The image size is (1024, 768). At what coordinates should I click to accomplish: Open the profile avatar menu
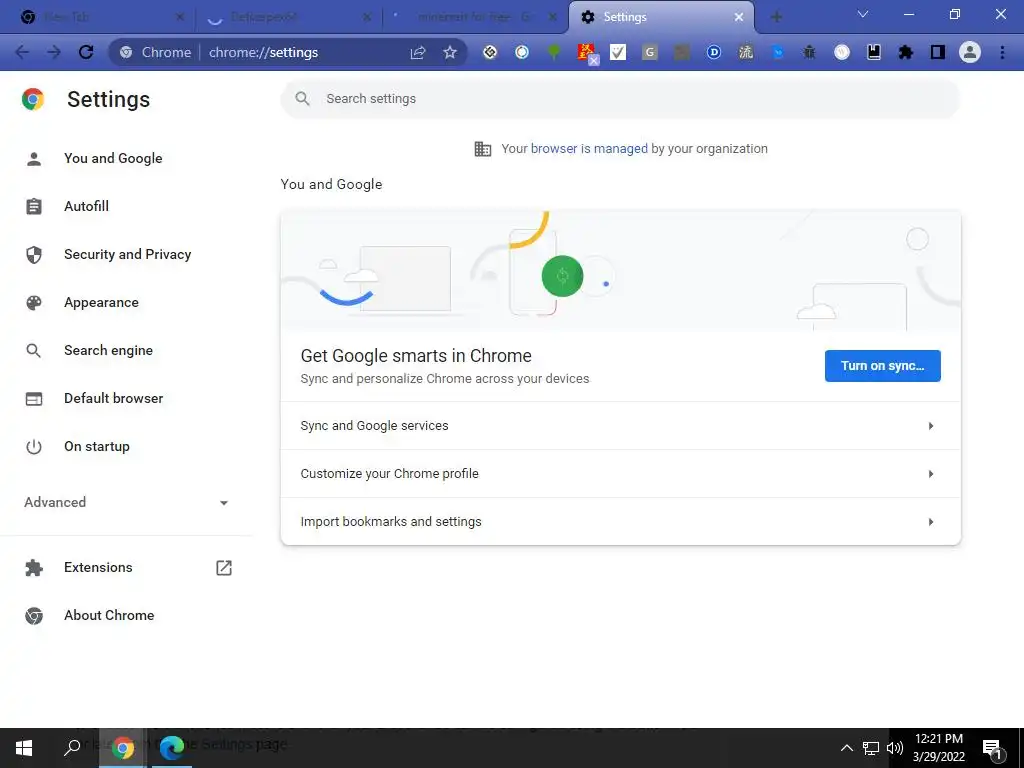(970, 52)
